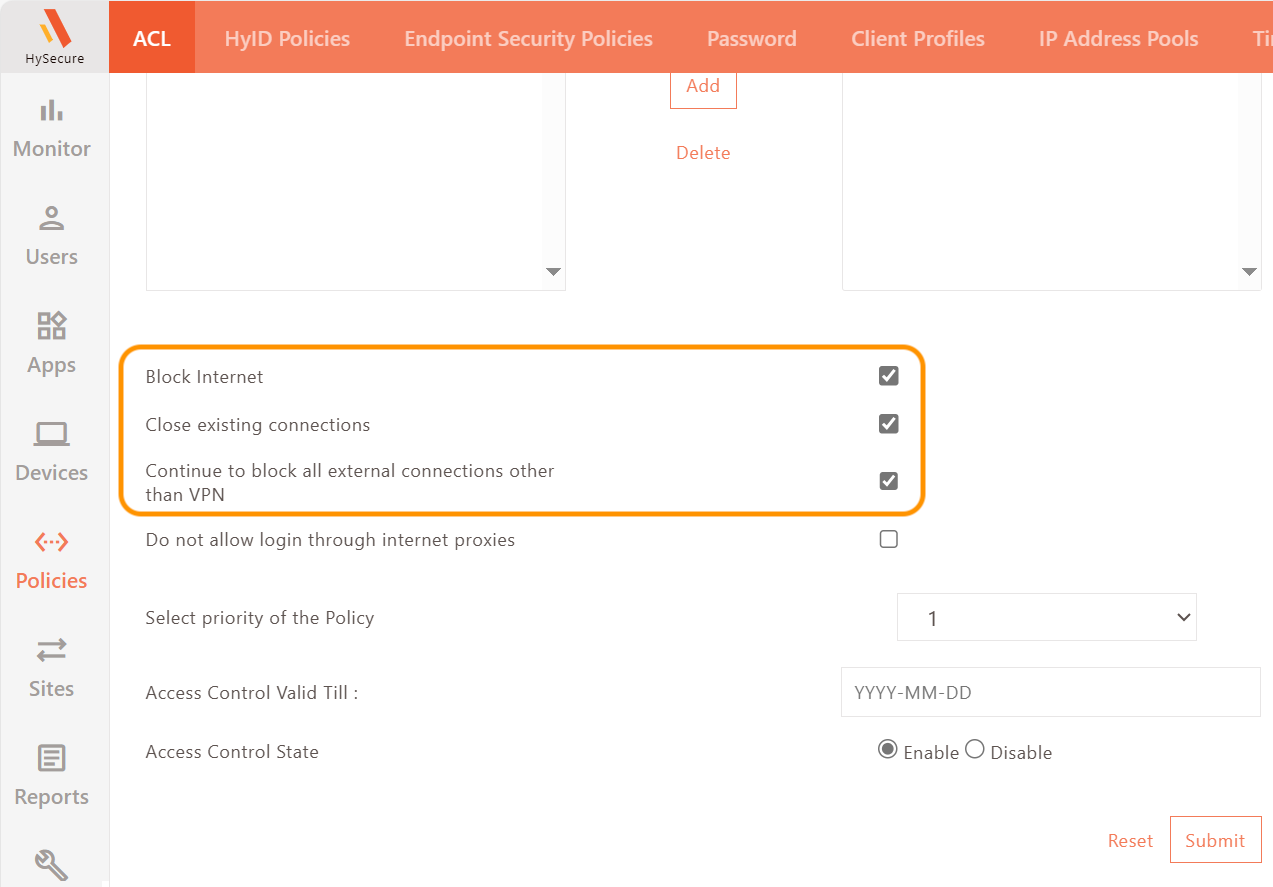Click the Policies code-brackets icon
Image resolution: width=1273 pixels, height=887 pixels.
click(52, 542)
